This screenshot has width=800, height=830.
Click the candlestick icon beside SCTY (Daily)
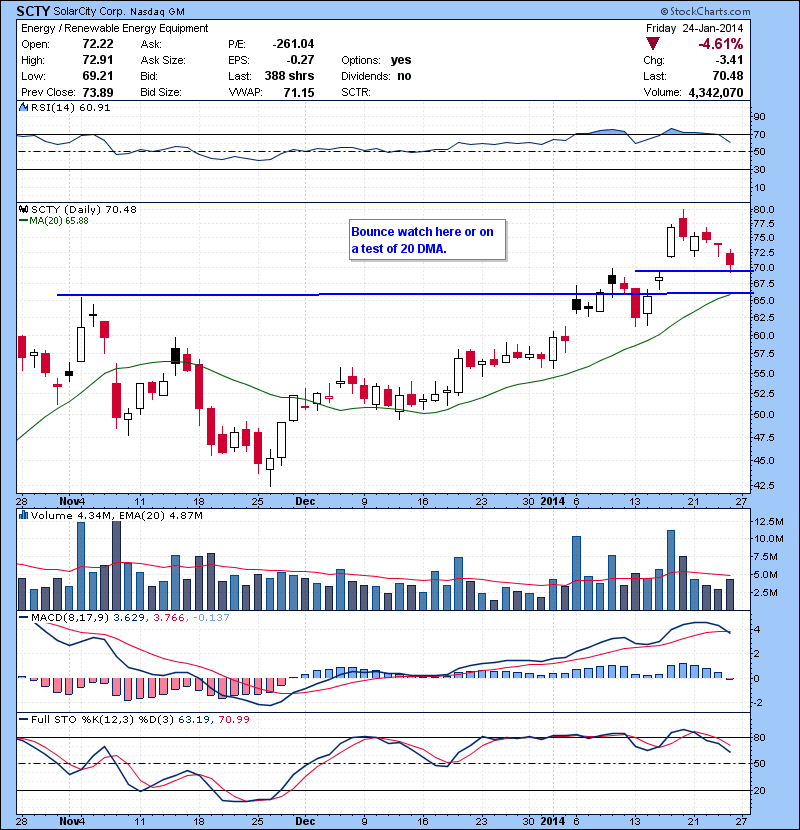[24, 210]
